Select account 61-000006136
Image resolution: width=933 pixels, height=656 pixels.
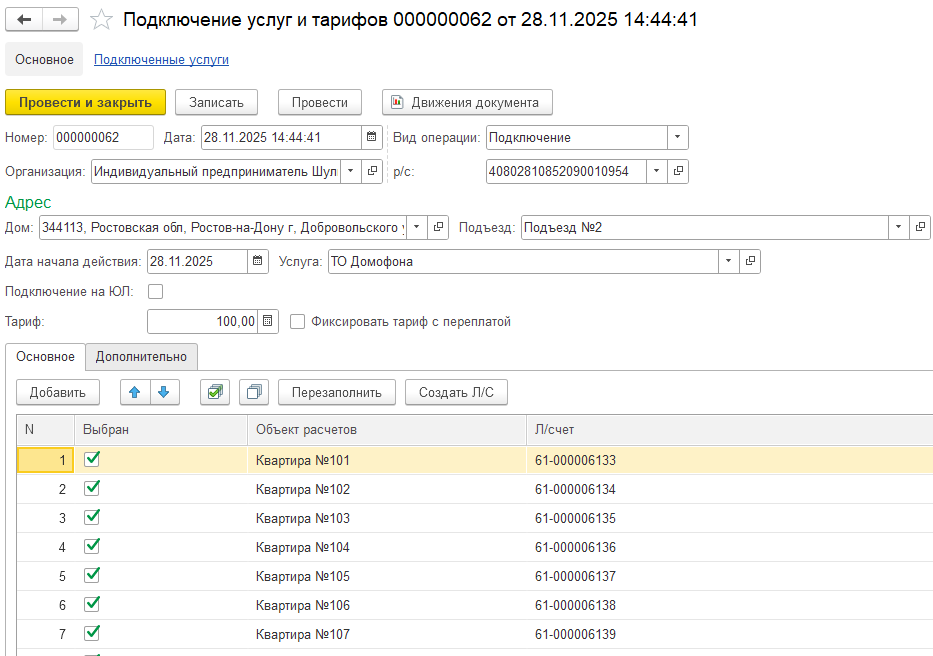click(730, 547)
